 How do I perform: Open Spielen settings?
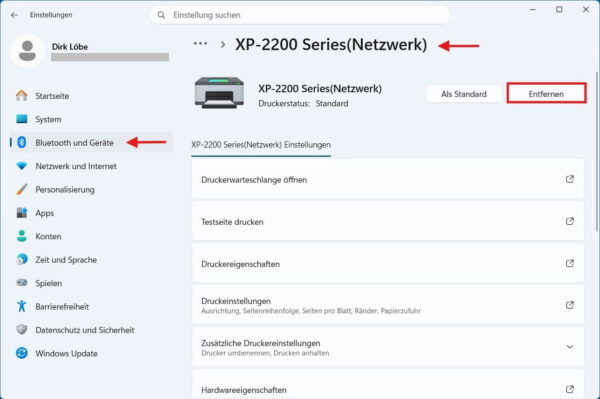(91, 283)
